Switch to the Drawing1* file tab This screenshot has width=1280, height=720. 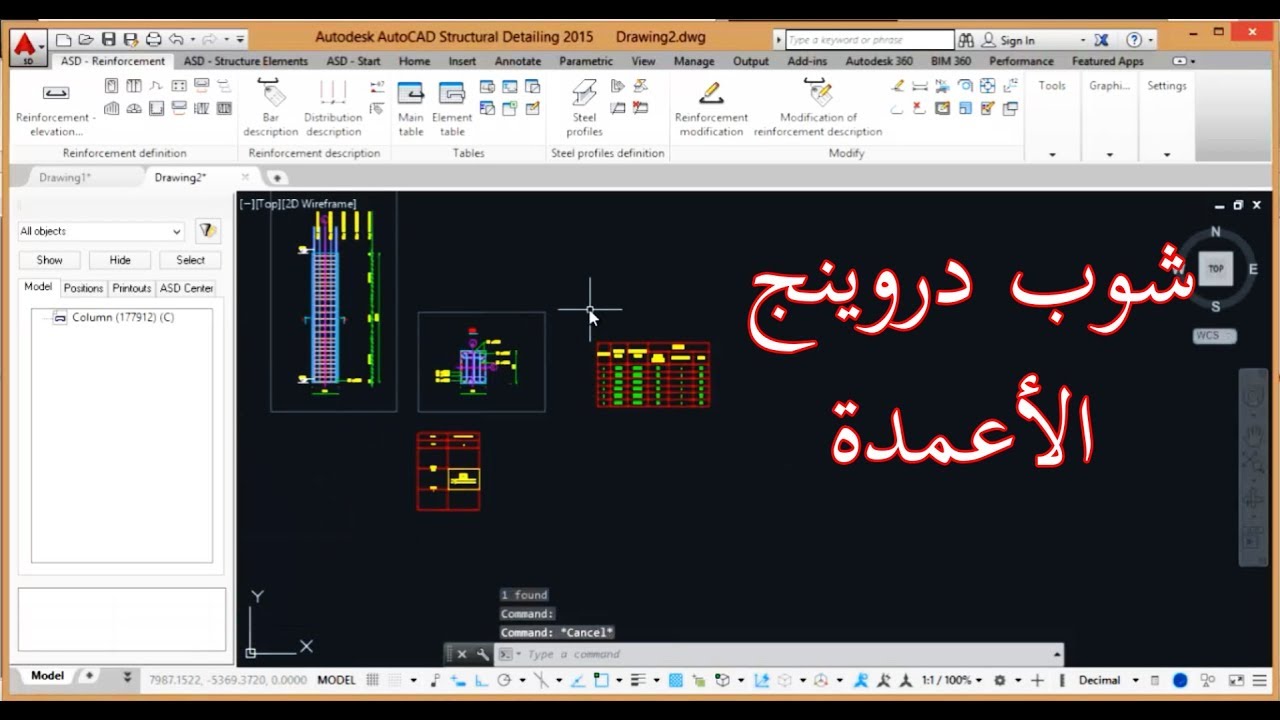[65, 177]
